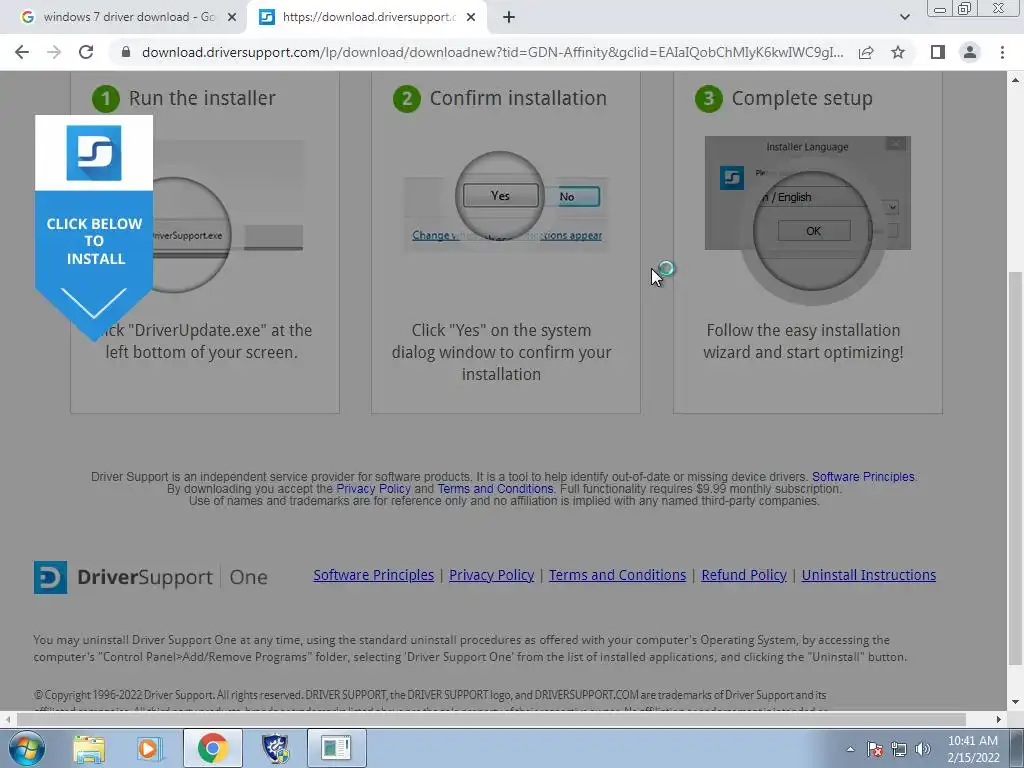Click 'Confirm installation' step heading
Viewport: 1024px width, 768px height.
click(x=518, y=98)
